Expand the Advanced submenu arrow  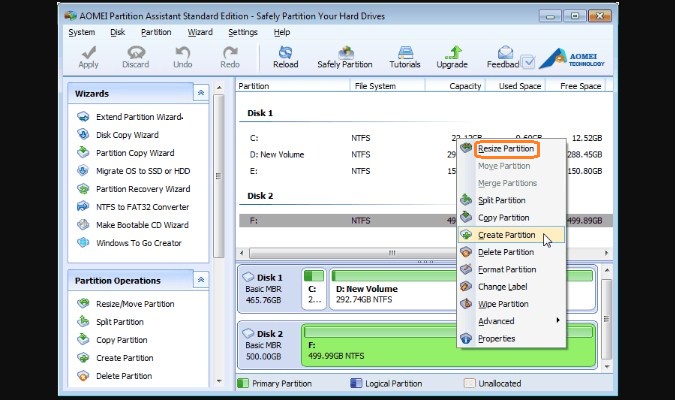(x=558, y=320)
